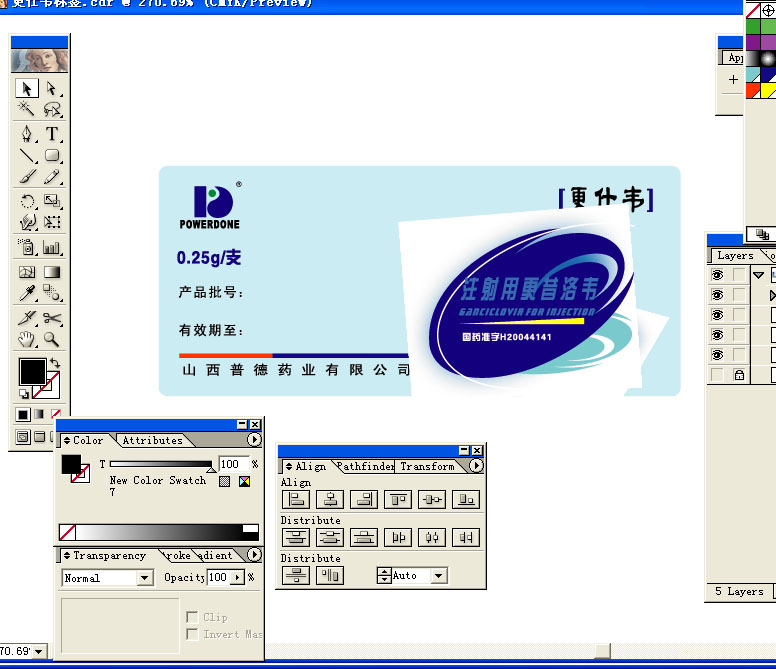Open the Align panel options menu
Image resolution: width=776 pixels, height=669 pixels.
(x=476, y=466)
